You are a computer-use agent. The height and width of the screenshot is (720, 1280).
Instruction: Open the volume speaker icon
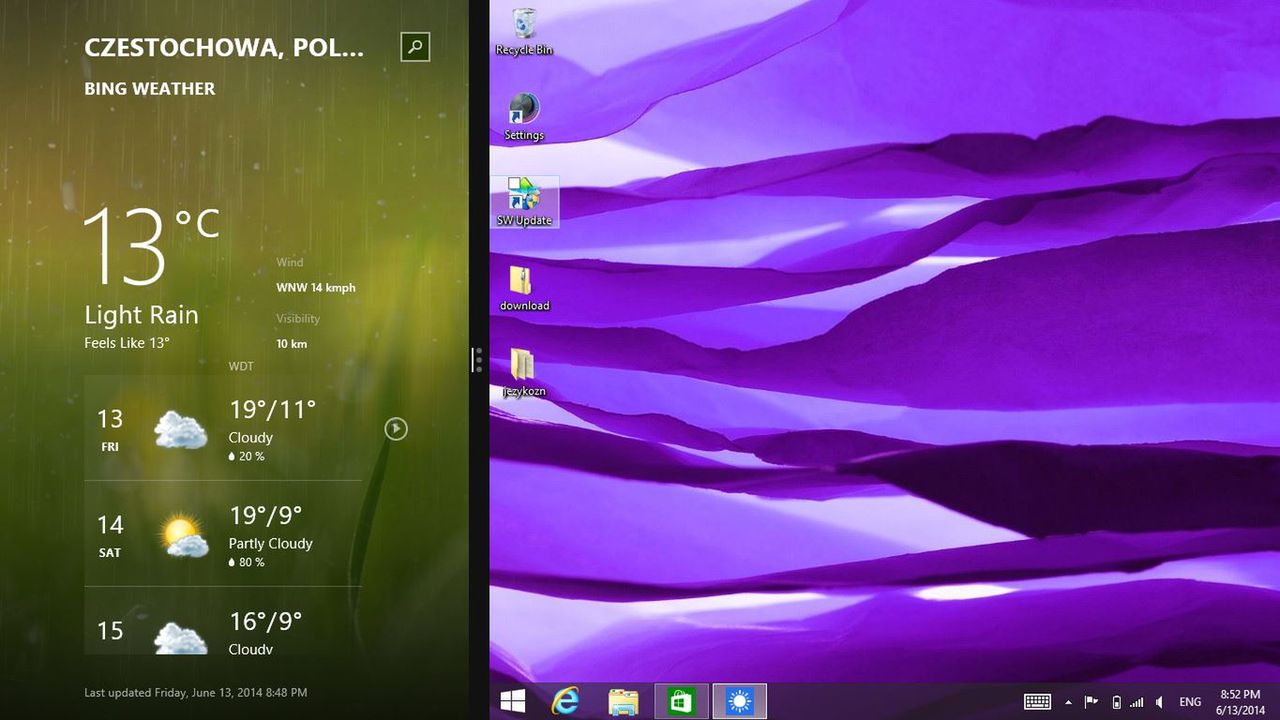(1159, 702)
